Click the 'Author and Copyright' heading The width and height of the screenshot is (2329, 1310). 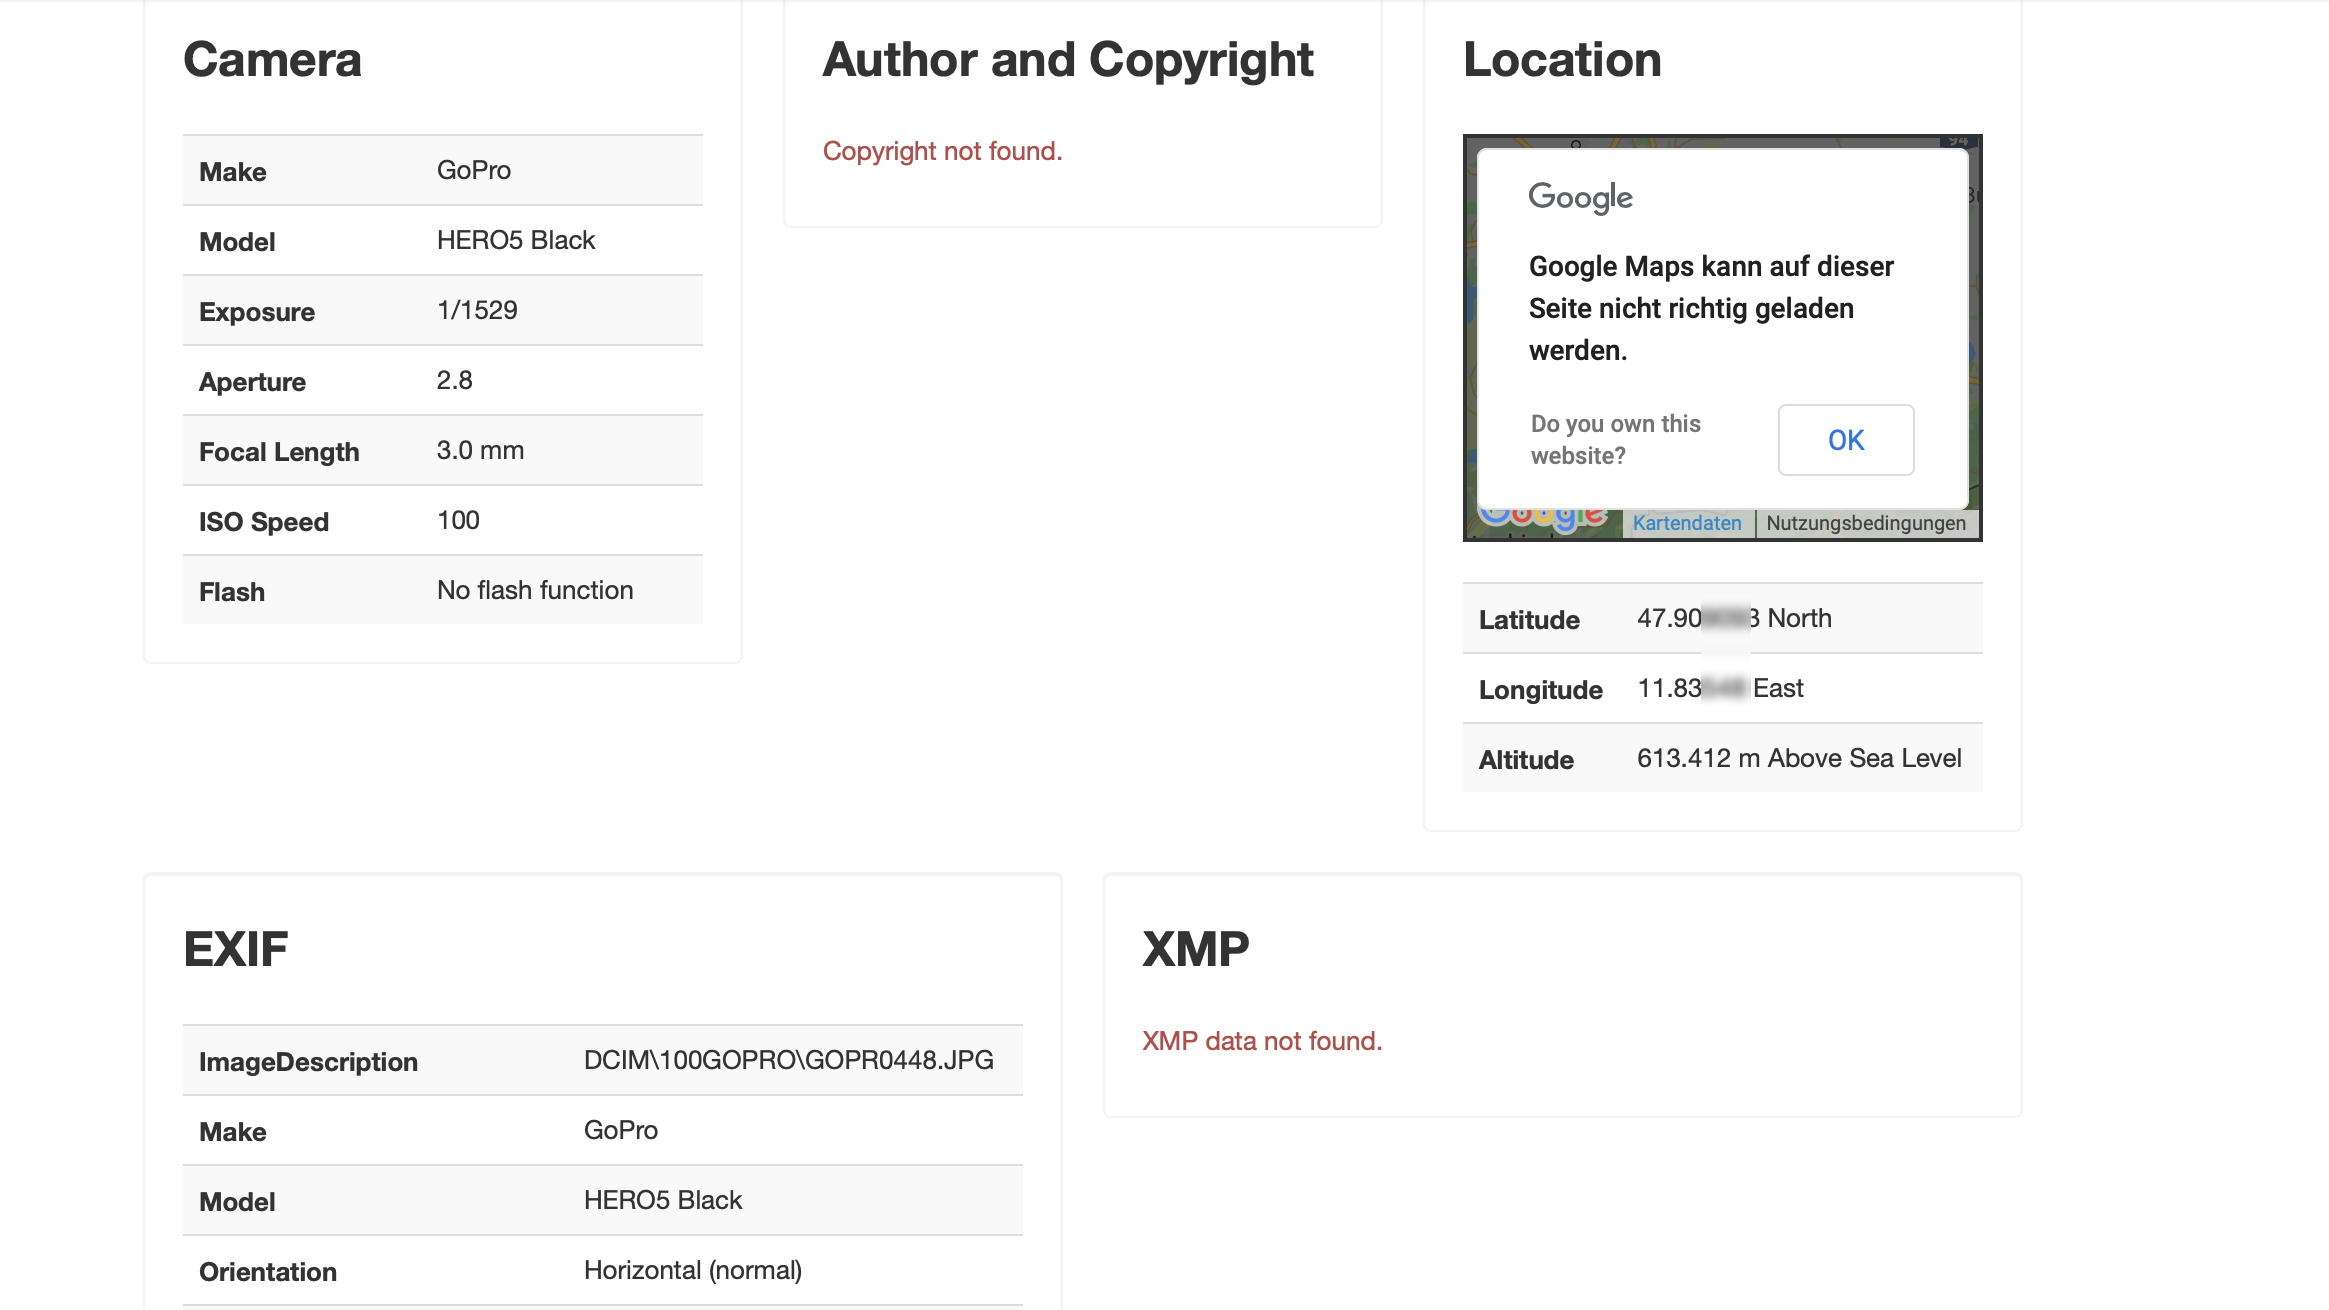pyautogui.click(x=1067, y=60)
